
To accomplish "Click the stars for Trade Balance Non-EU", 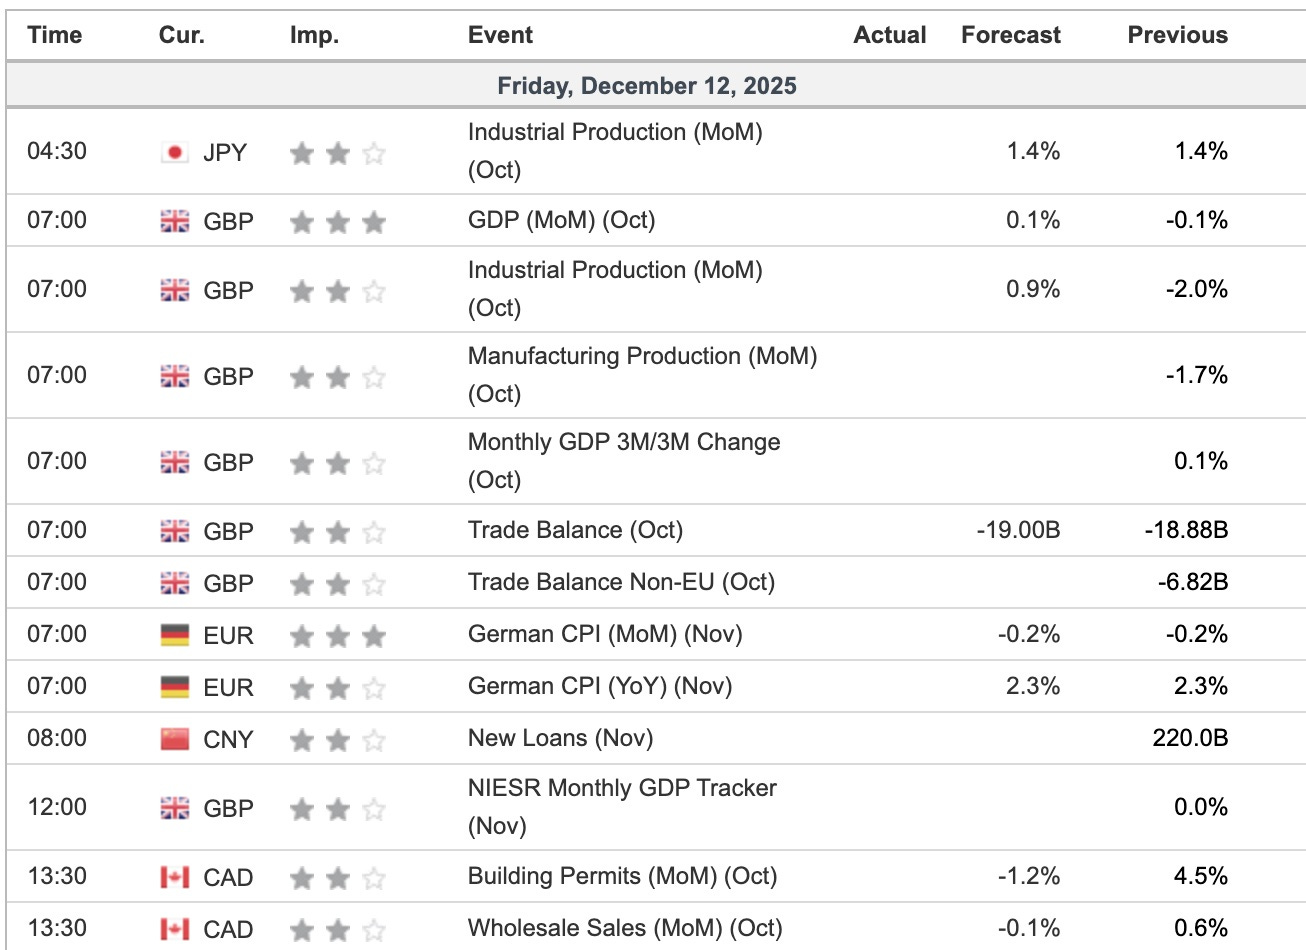I will click(337, 583).
